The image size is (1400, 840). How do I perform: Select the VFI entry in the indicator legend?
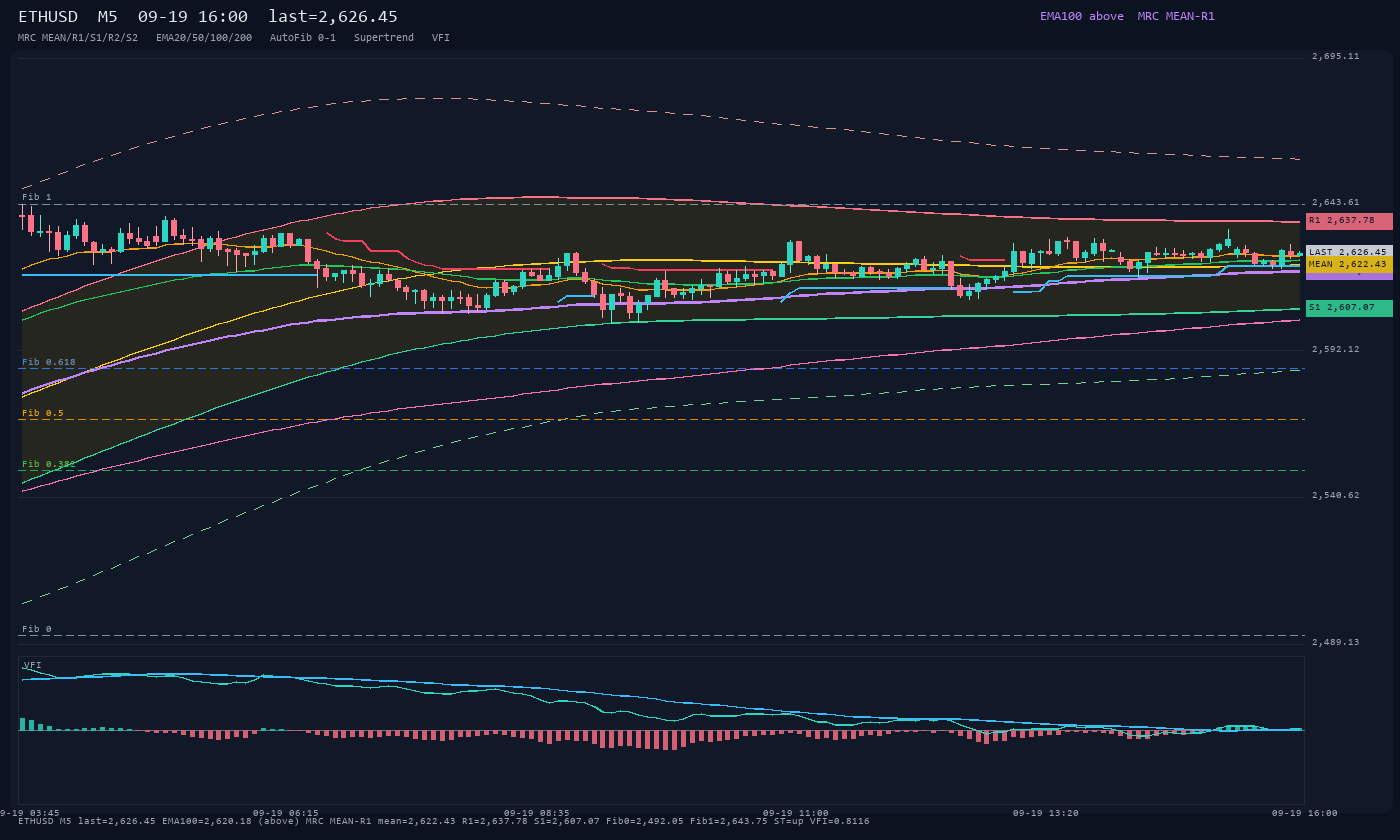point(441,37)
